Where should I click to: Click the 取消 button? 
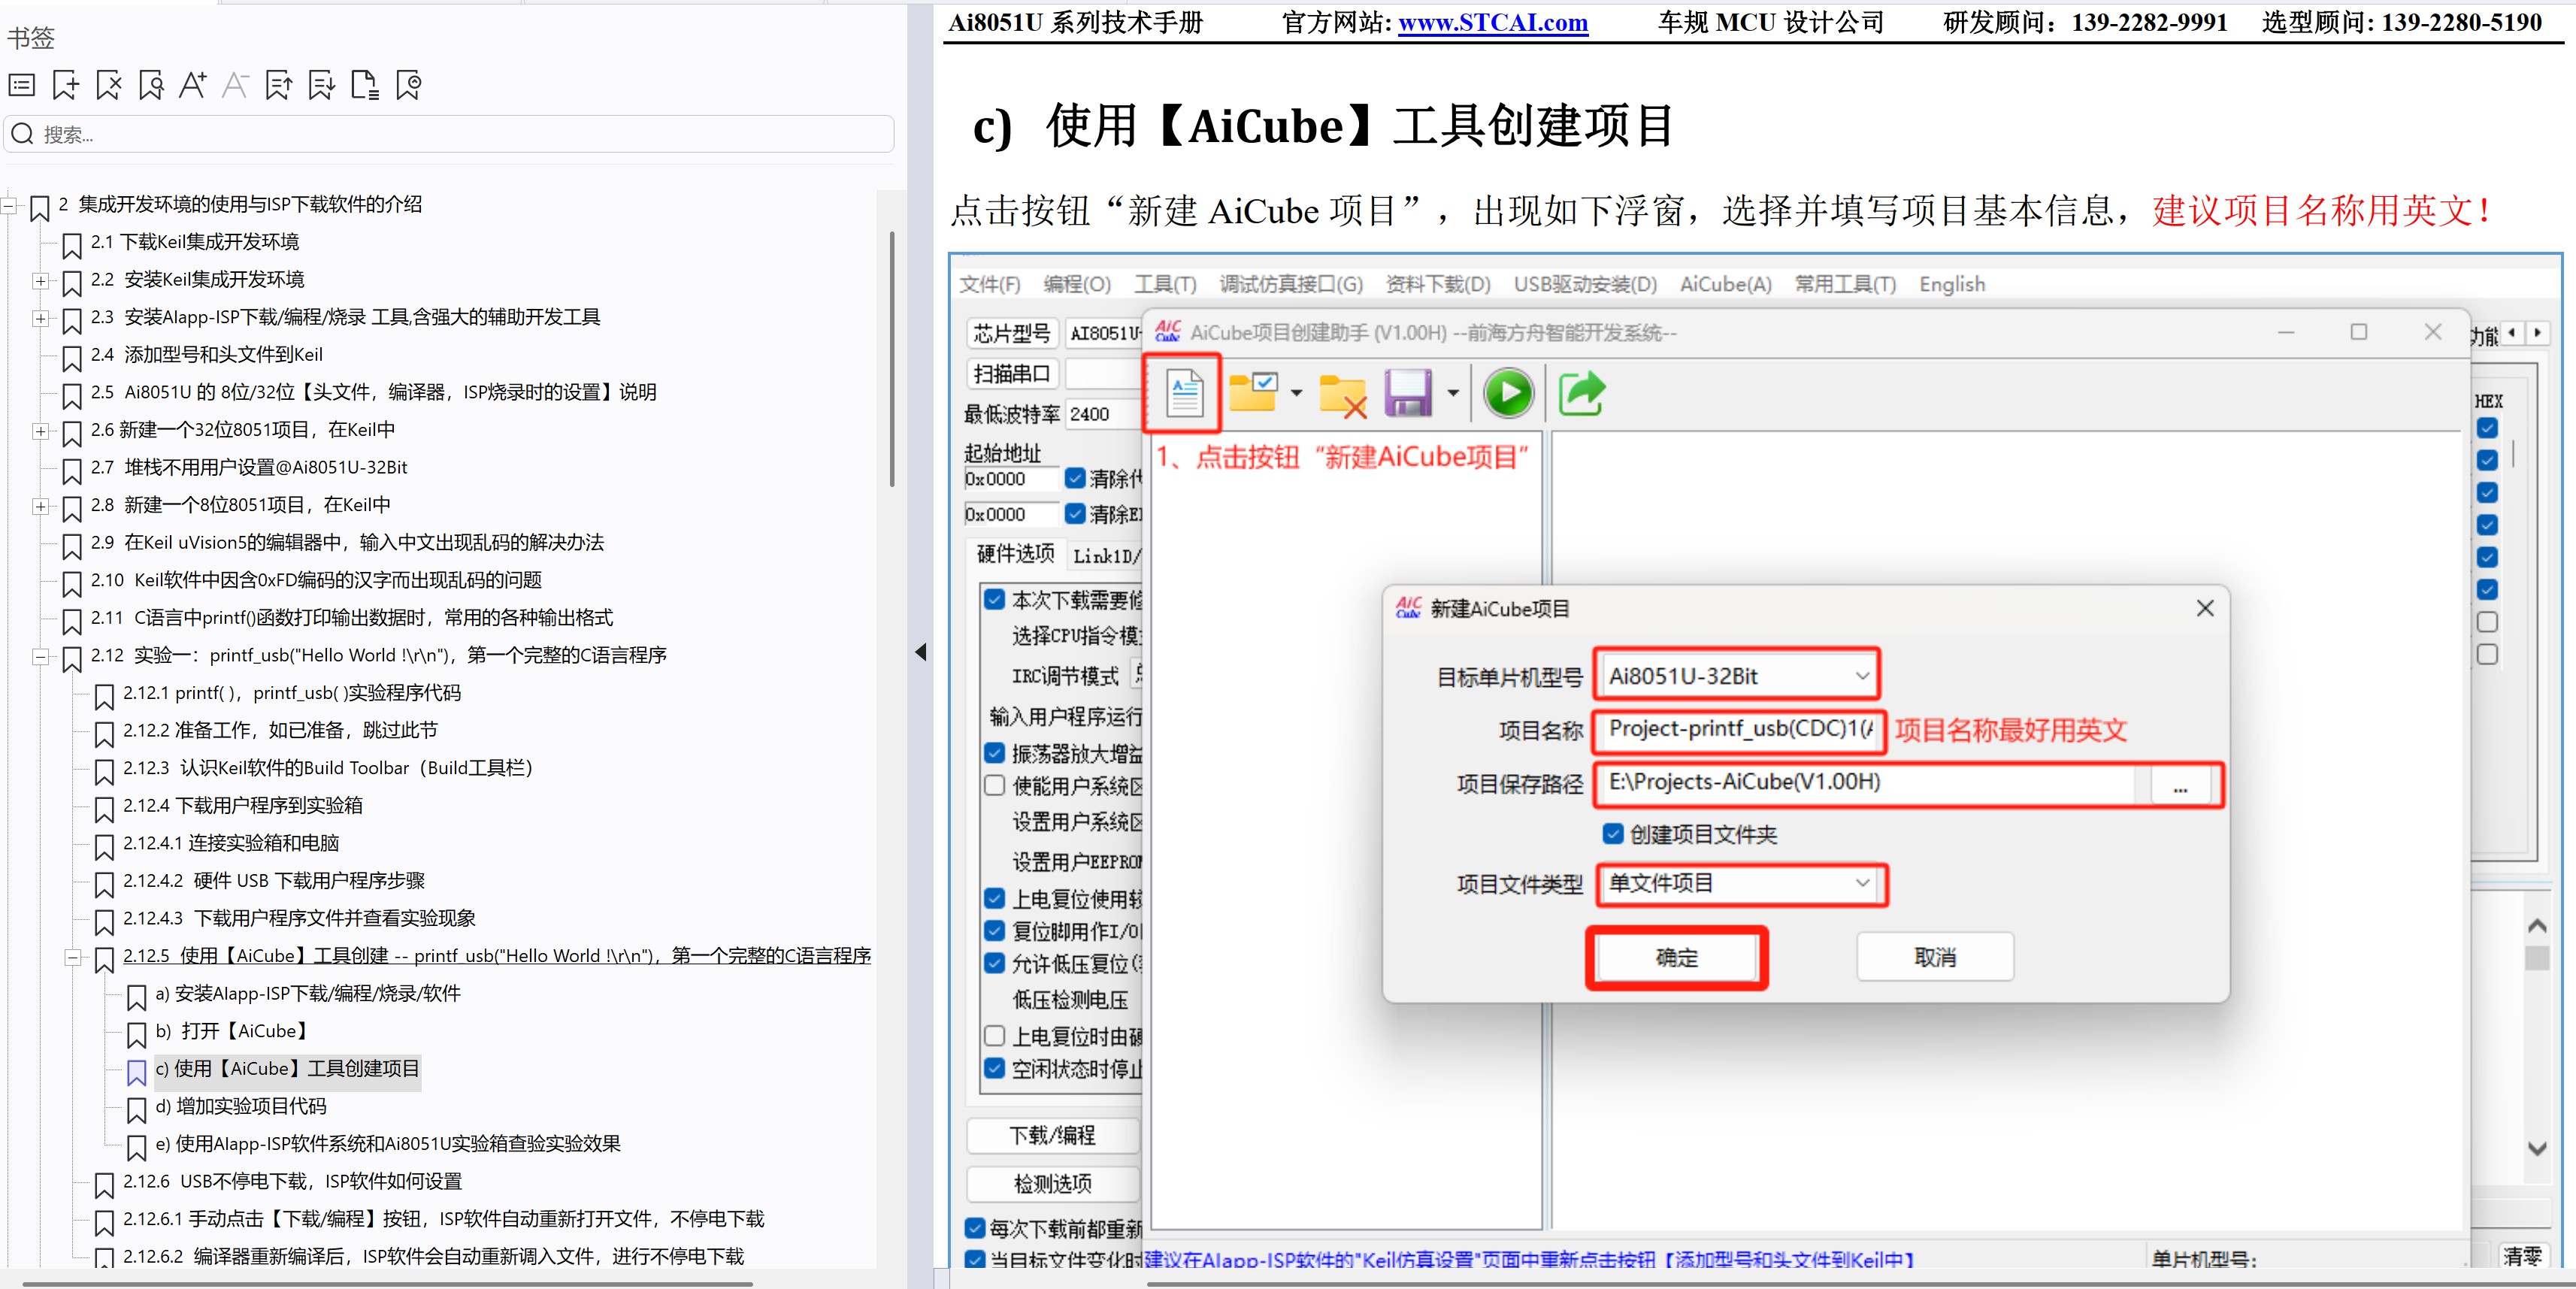tap(1934, 957)
